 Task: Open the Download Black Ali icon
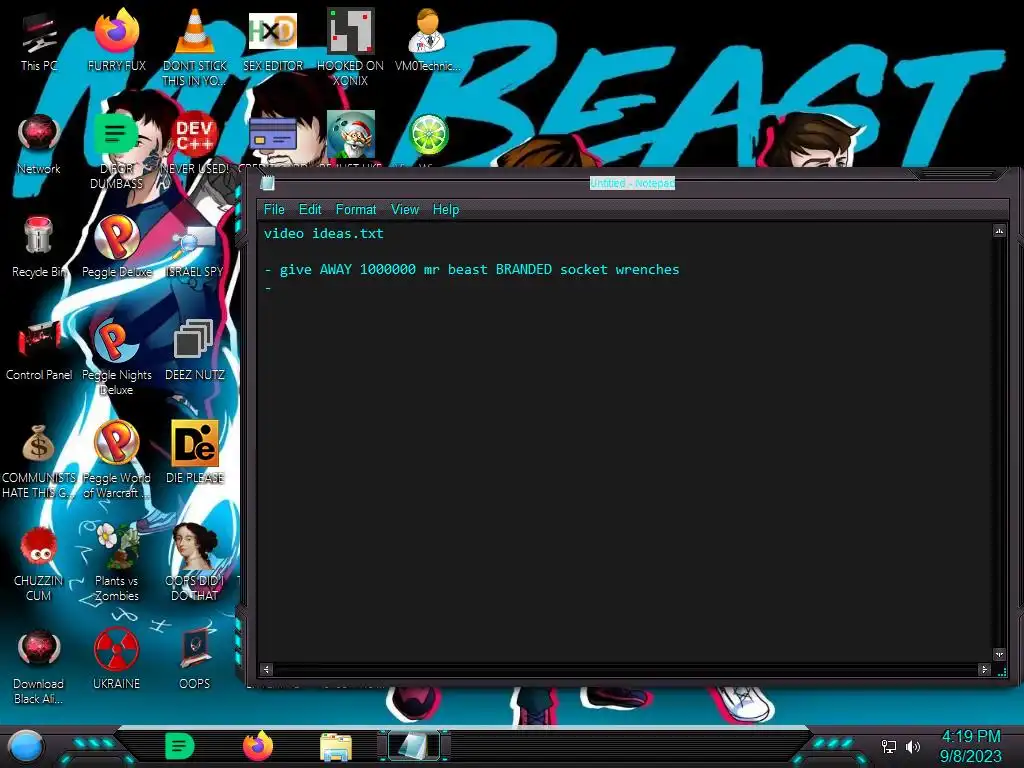39,667
